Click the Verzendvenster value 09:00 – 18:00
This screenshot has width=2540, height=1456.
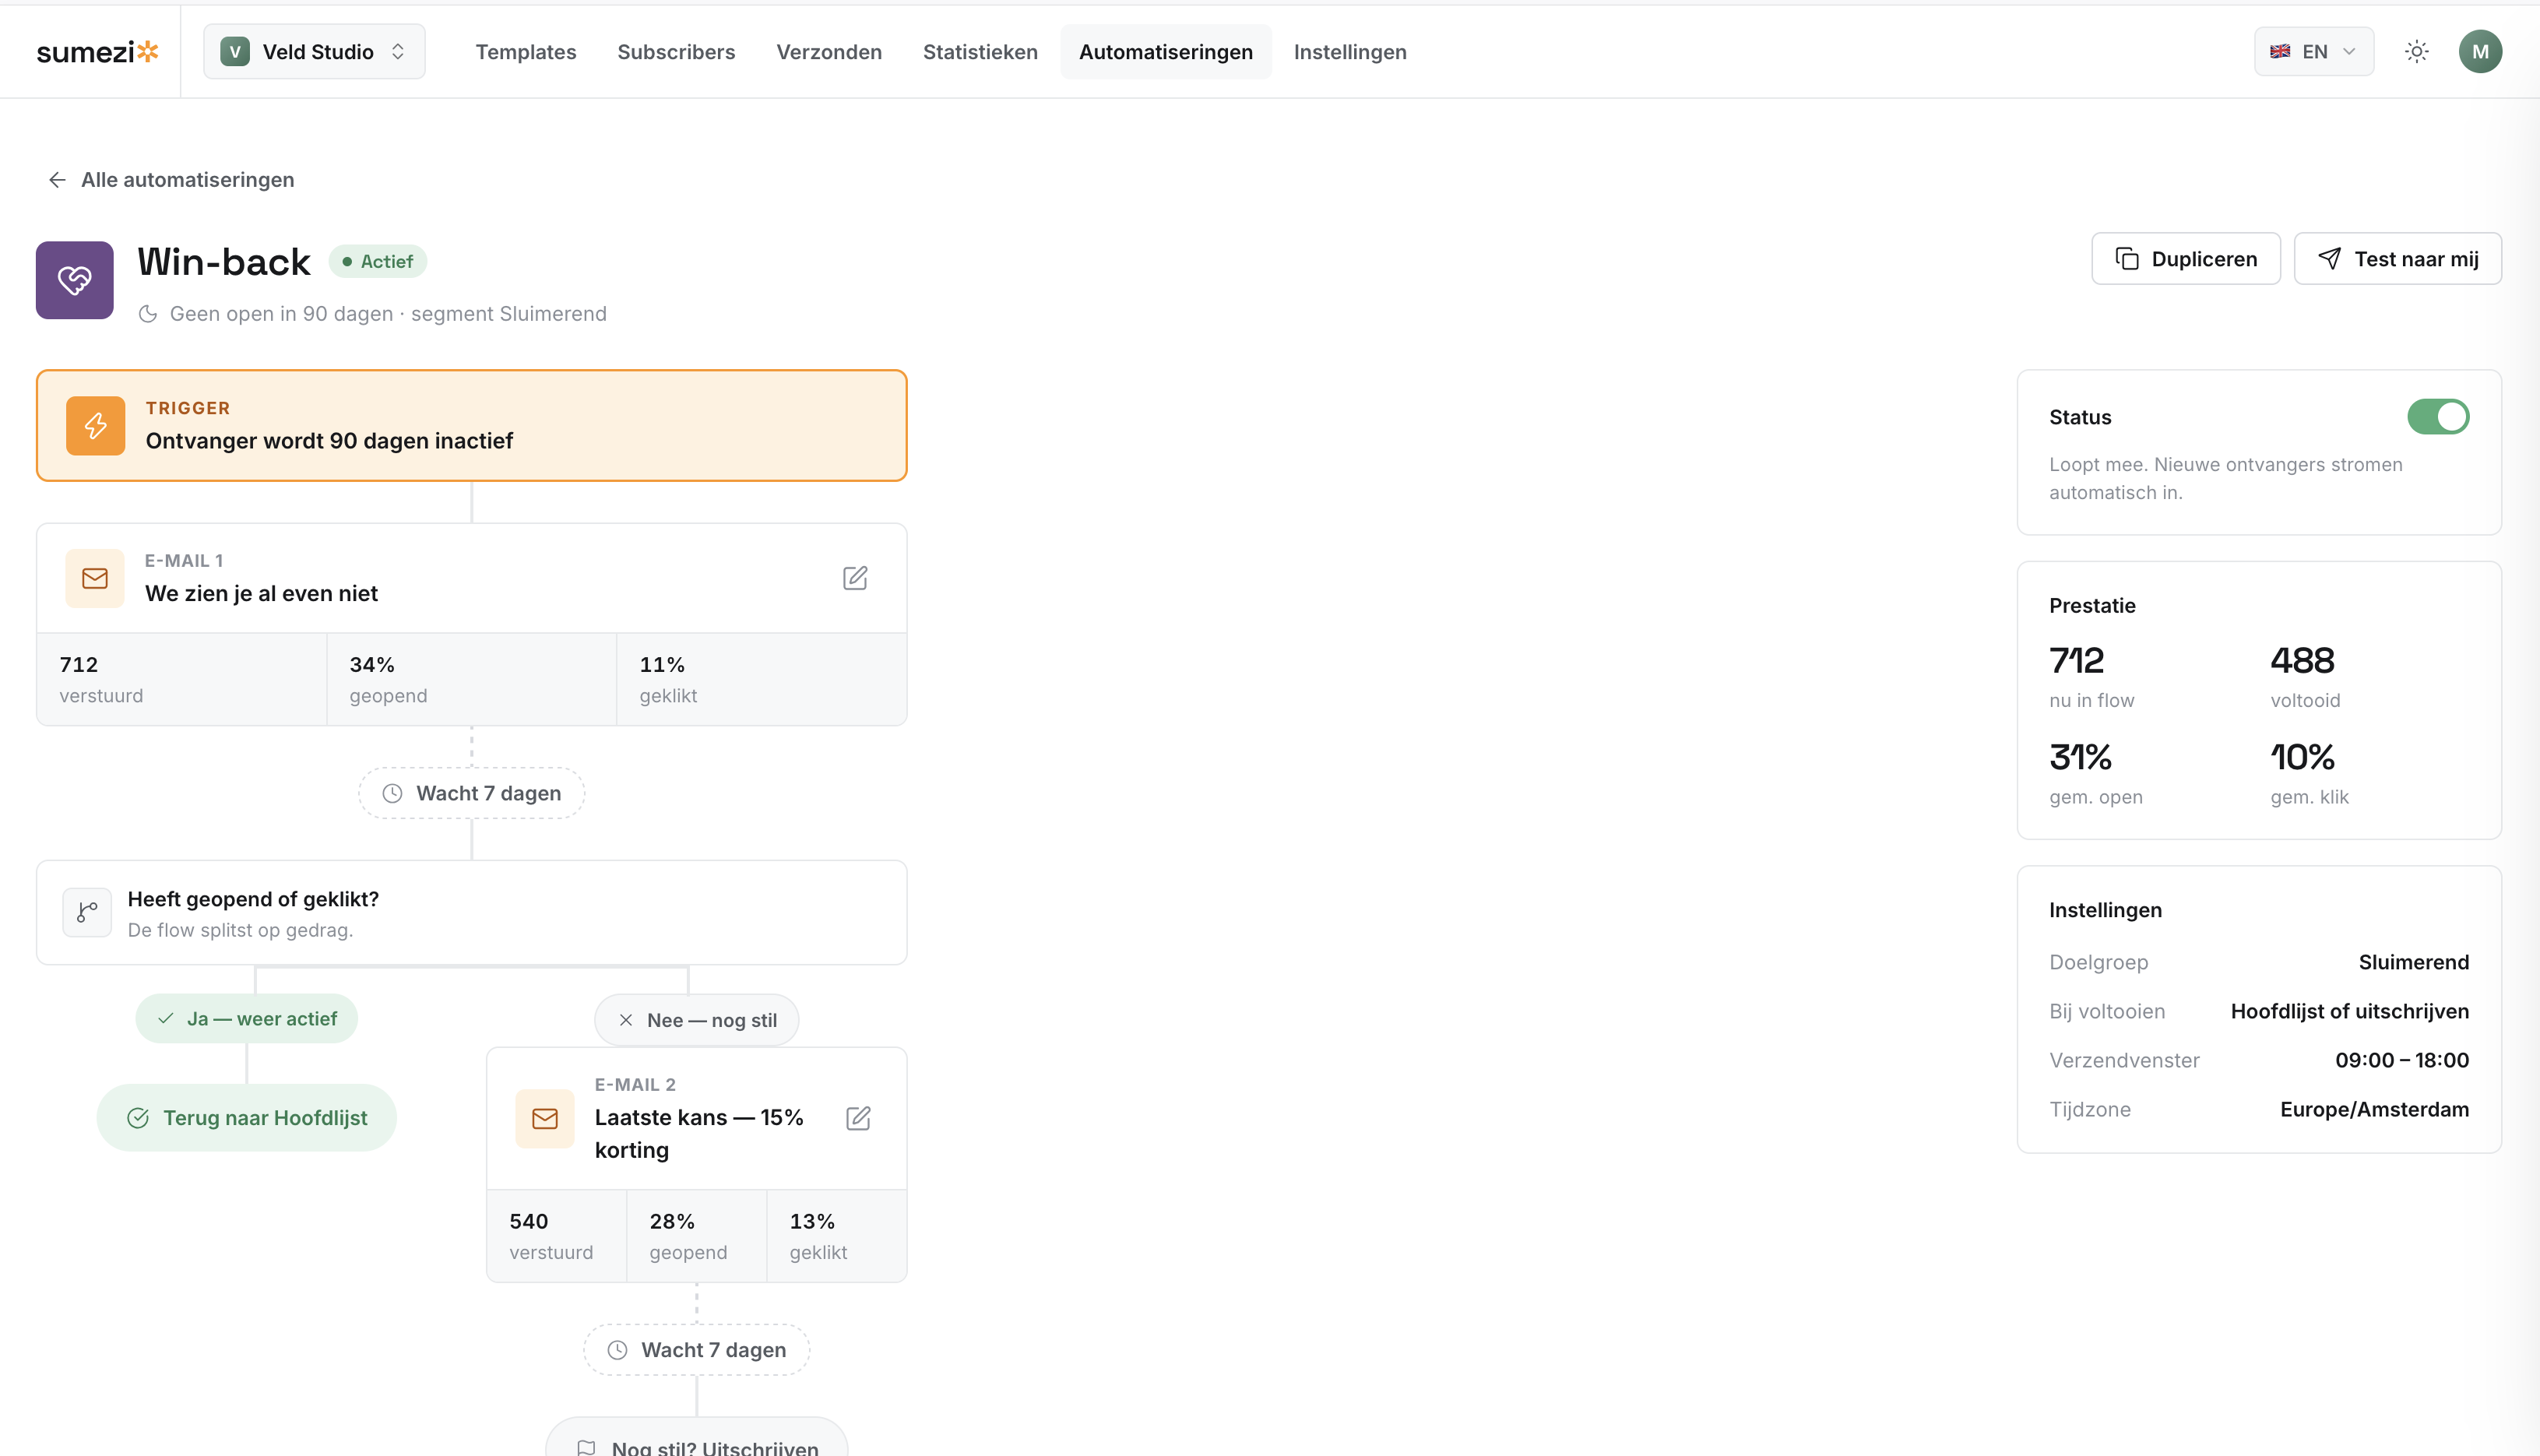[x=2402, y=1060]
